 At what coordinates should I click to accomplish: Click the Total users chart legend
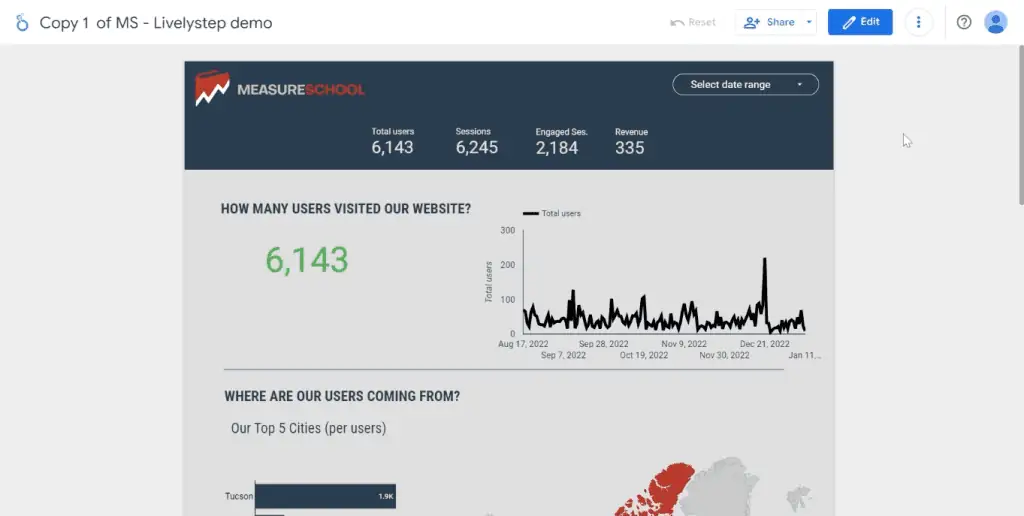[x=551, y=214]
